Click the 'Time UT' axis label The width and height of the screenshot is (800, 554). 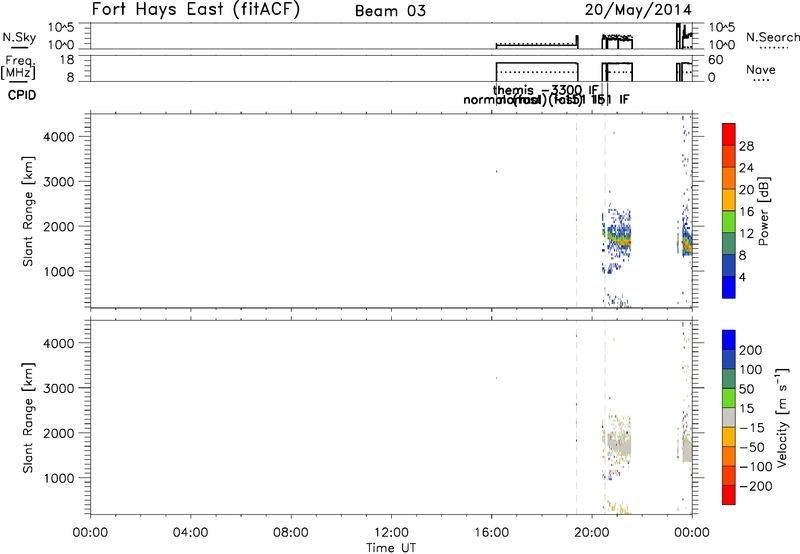(391, 548)
